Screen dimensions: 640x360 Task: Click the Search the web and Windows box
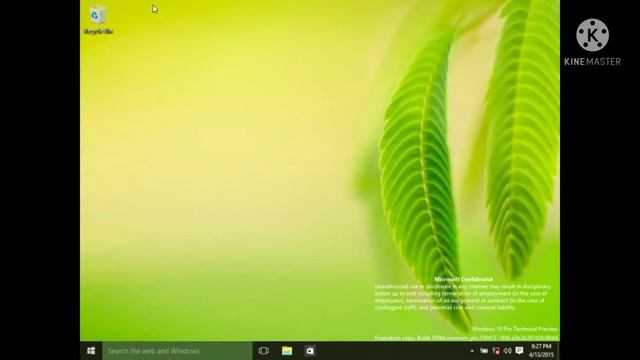pyautogui.click(x=178, y=351)
